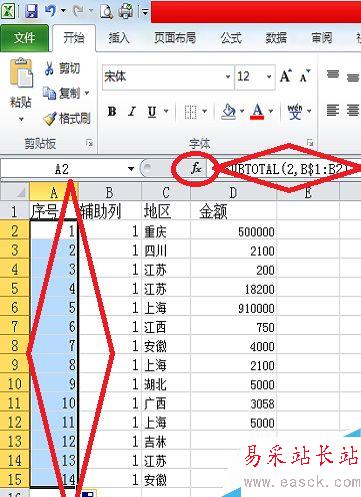Click top align icon
The height and width of the screenshot is (497, 361).
pyautogui.click(x=333, y=74)
